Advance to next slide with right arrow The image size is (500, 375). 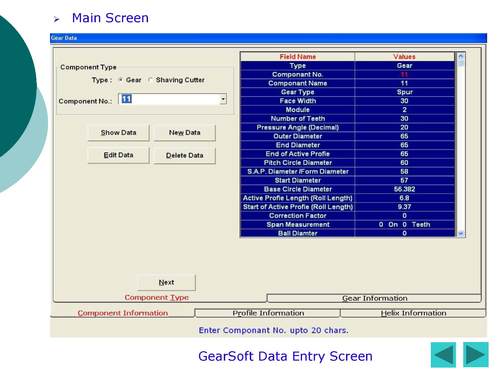tap(476, 355)
